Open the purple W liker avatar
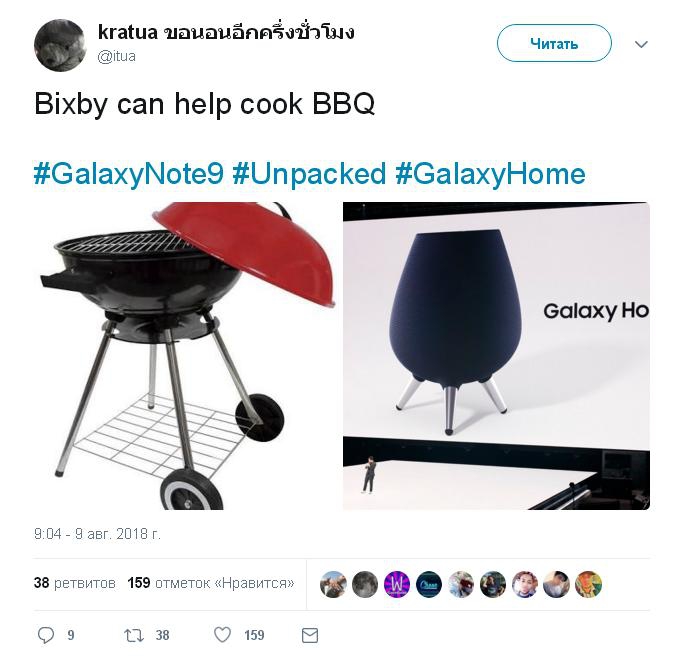Image resolution: width=684 pixels, height=658 pixels. pyautogui.click(x=397, y=584)
